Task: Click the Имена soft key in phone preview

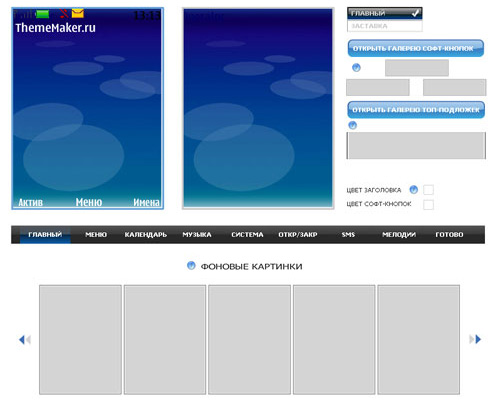Action: point(146,202)
